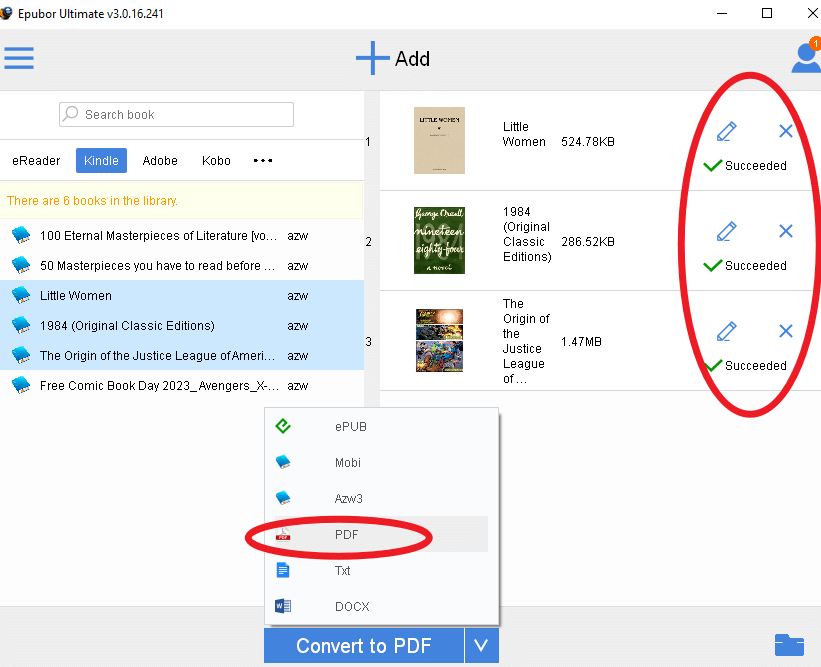
Task: Click the Mobi format icon
Action: [x=283, y=462]
